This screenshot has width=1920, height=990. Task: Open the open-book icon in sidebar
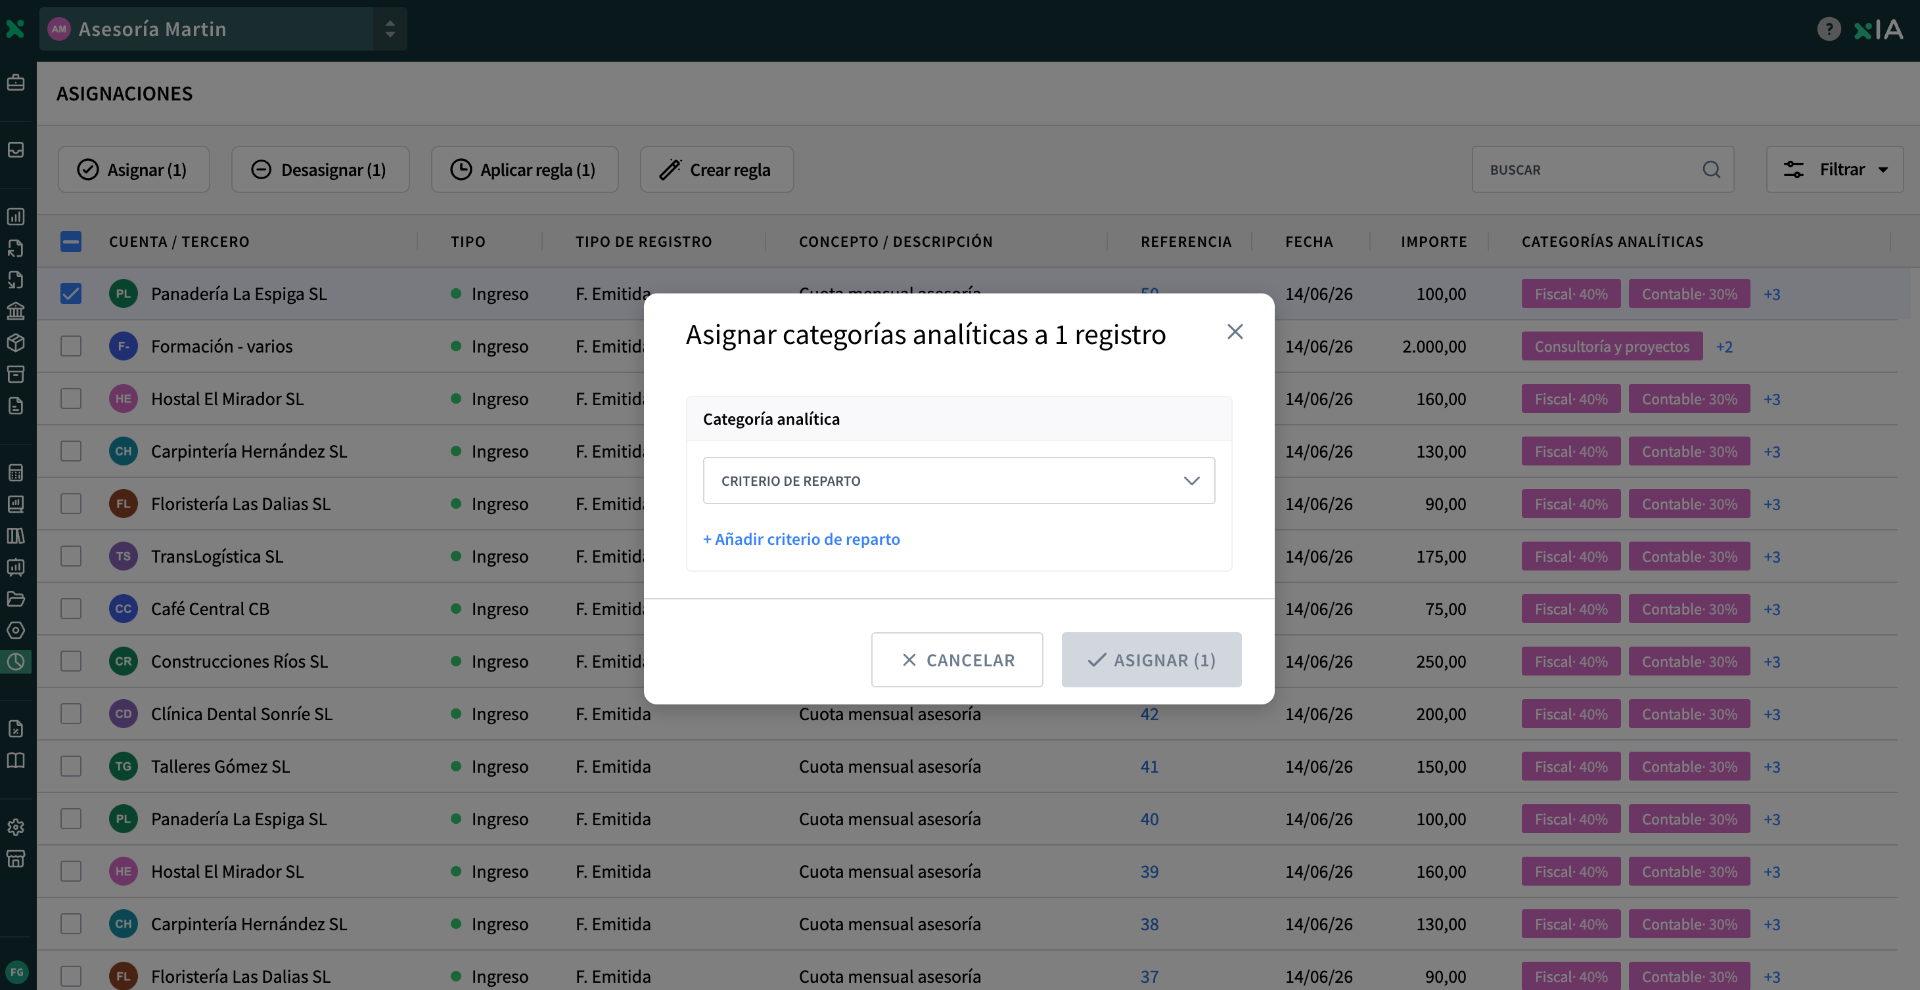pos(16,761)
